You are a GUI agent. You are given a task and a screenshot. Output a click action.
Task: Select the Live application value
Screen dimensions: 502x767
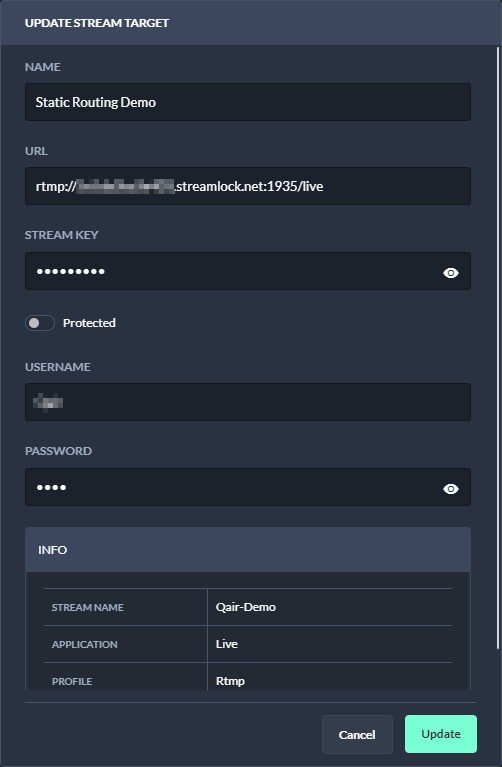tap(227, 644)
